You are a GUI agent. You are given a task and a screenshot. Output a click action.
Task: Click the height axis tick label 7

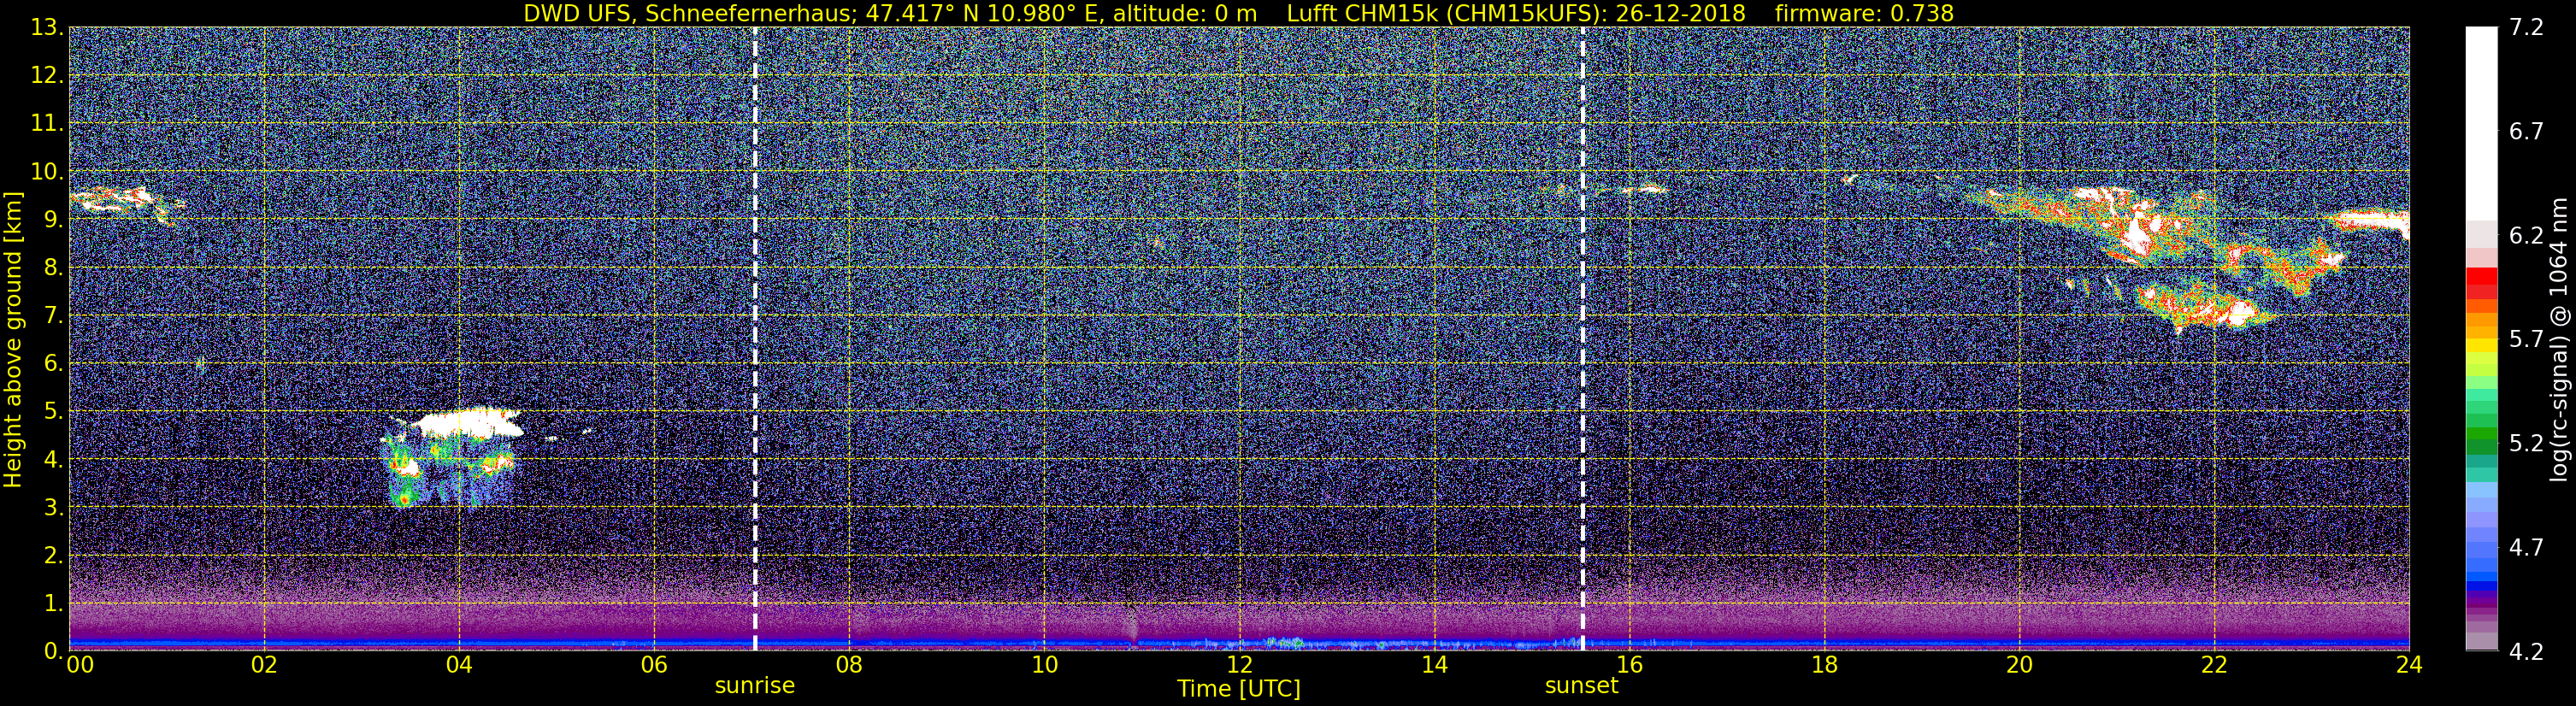(x=52, y=316)
